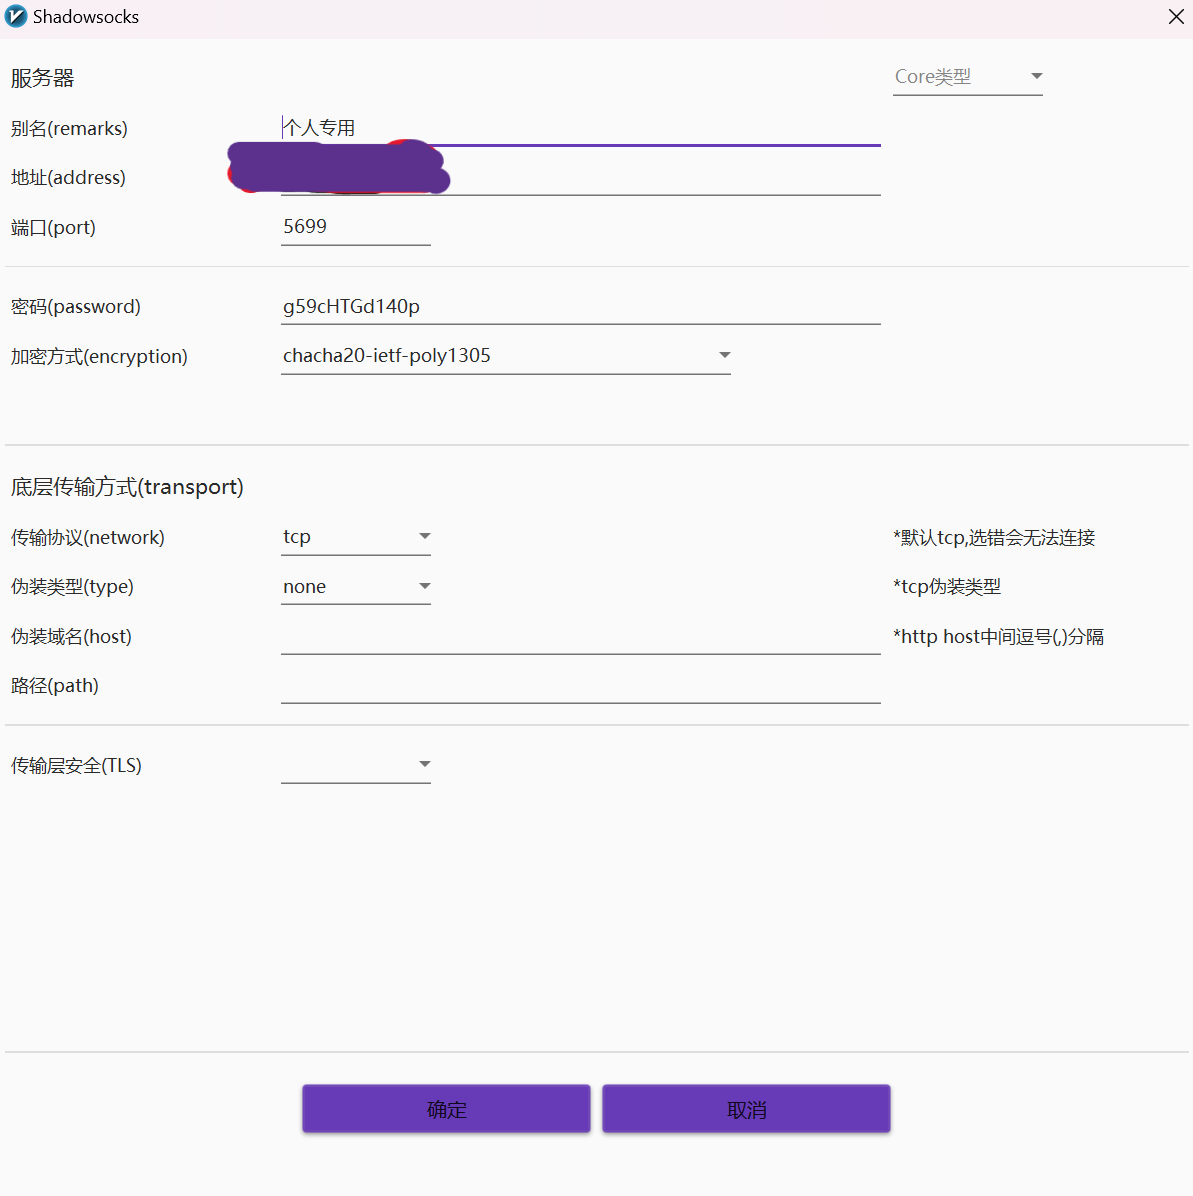Open the 传输协议(network) tcp dropdown
This screenshot has width=1193, height=1196.
(345, 537)
